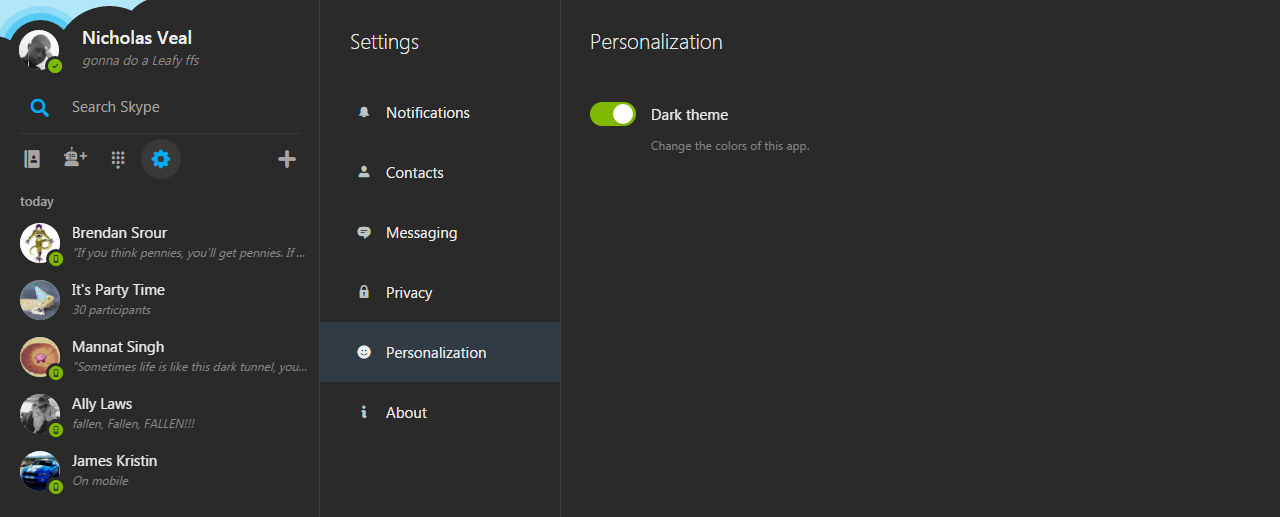Open the It's Party Time group
Image resolution: width=1280 pixels, height=517 pixels.
(x=160, y=300)
